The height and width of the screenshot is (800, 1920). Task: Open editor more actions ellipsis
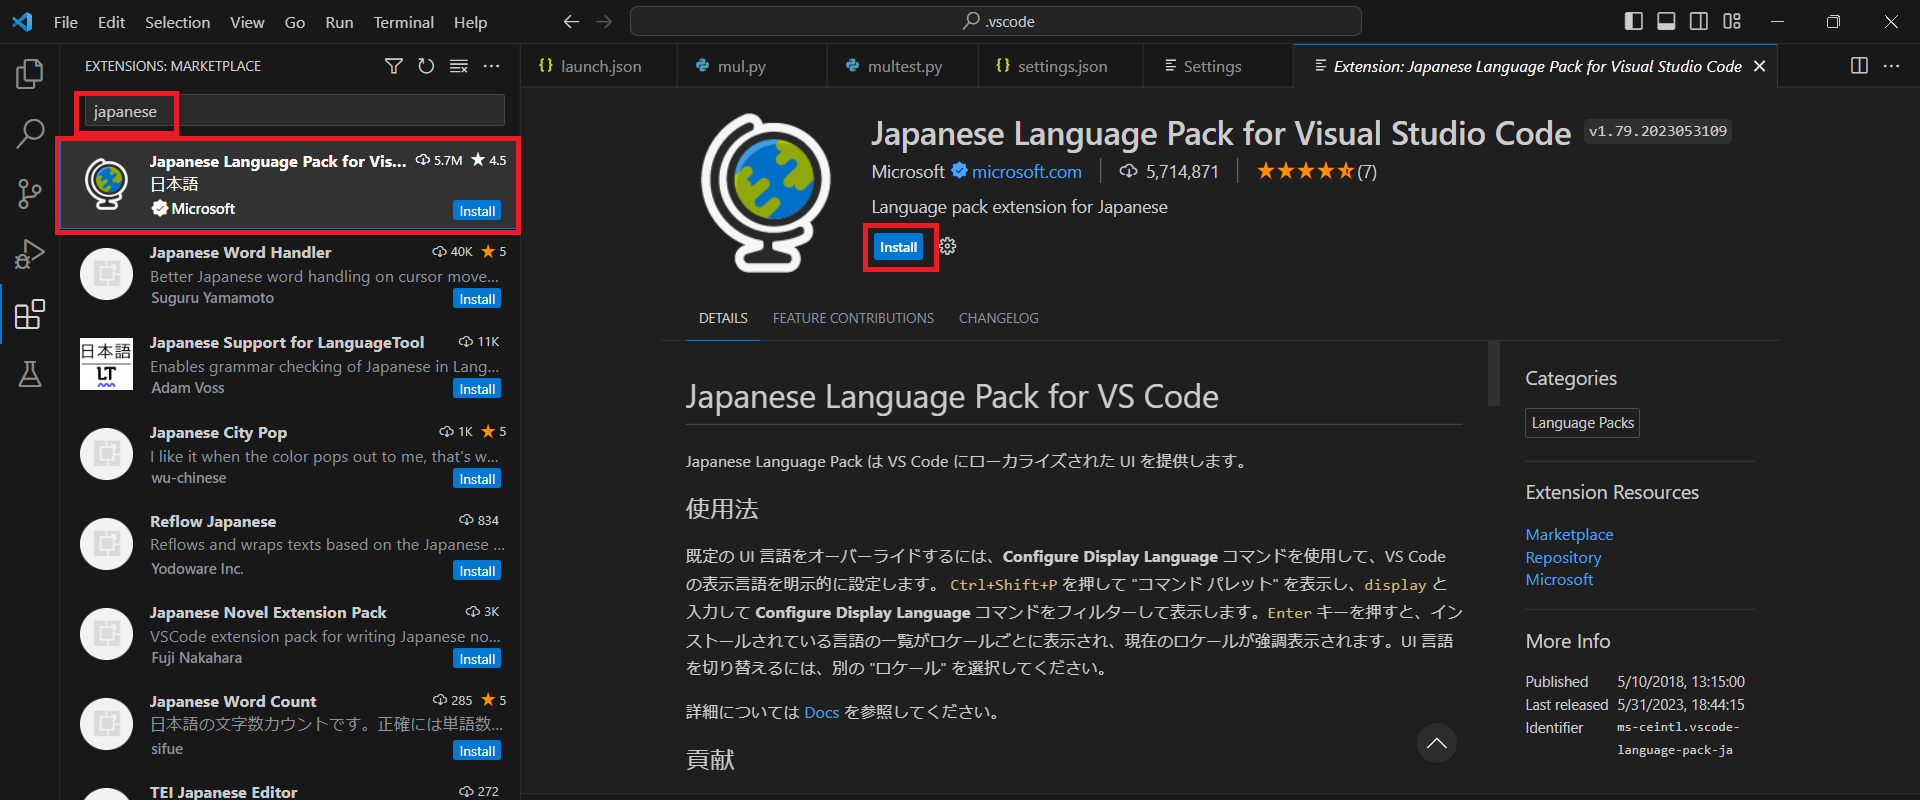click(x=1891, y=66)
